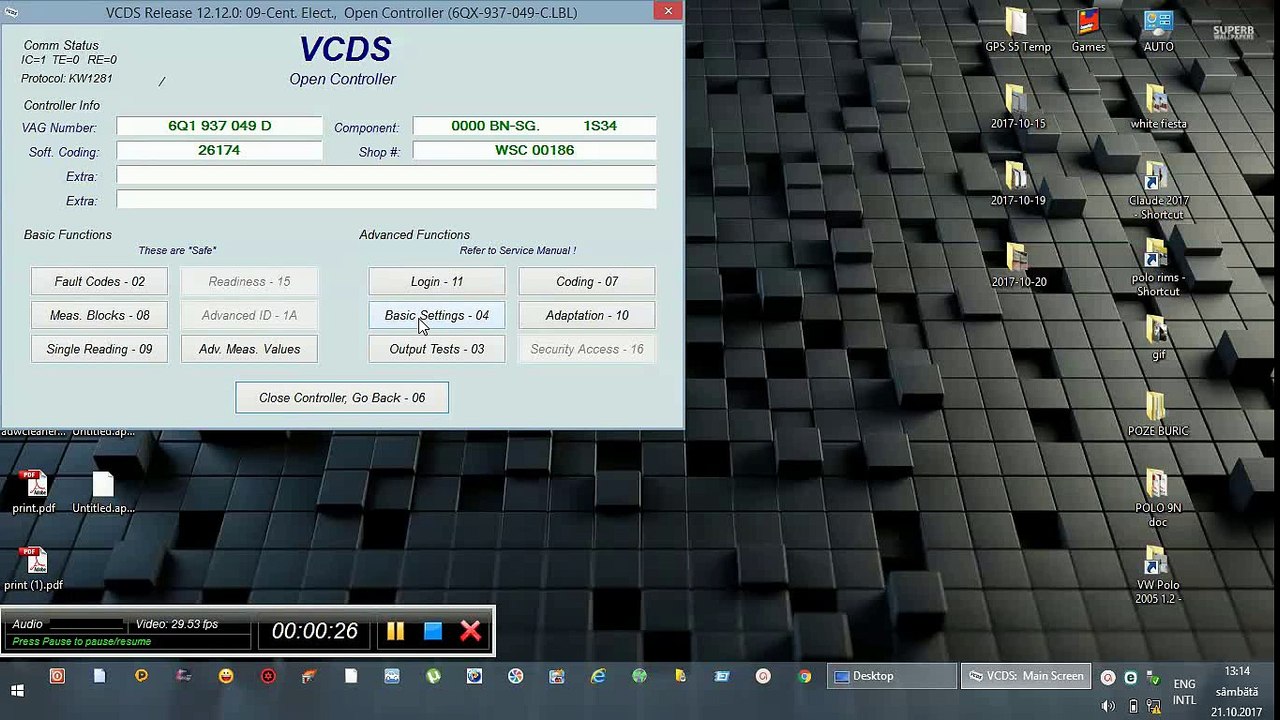Select the 2017-10-19 folder
The height and width of the screenshot is (720, 1280).
[x=1018, y=185]
